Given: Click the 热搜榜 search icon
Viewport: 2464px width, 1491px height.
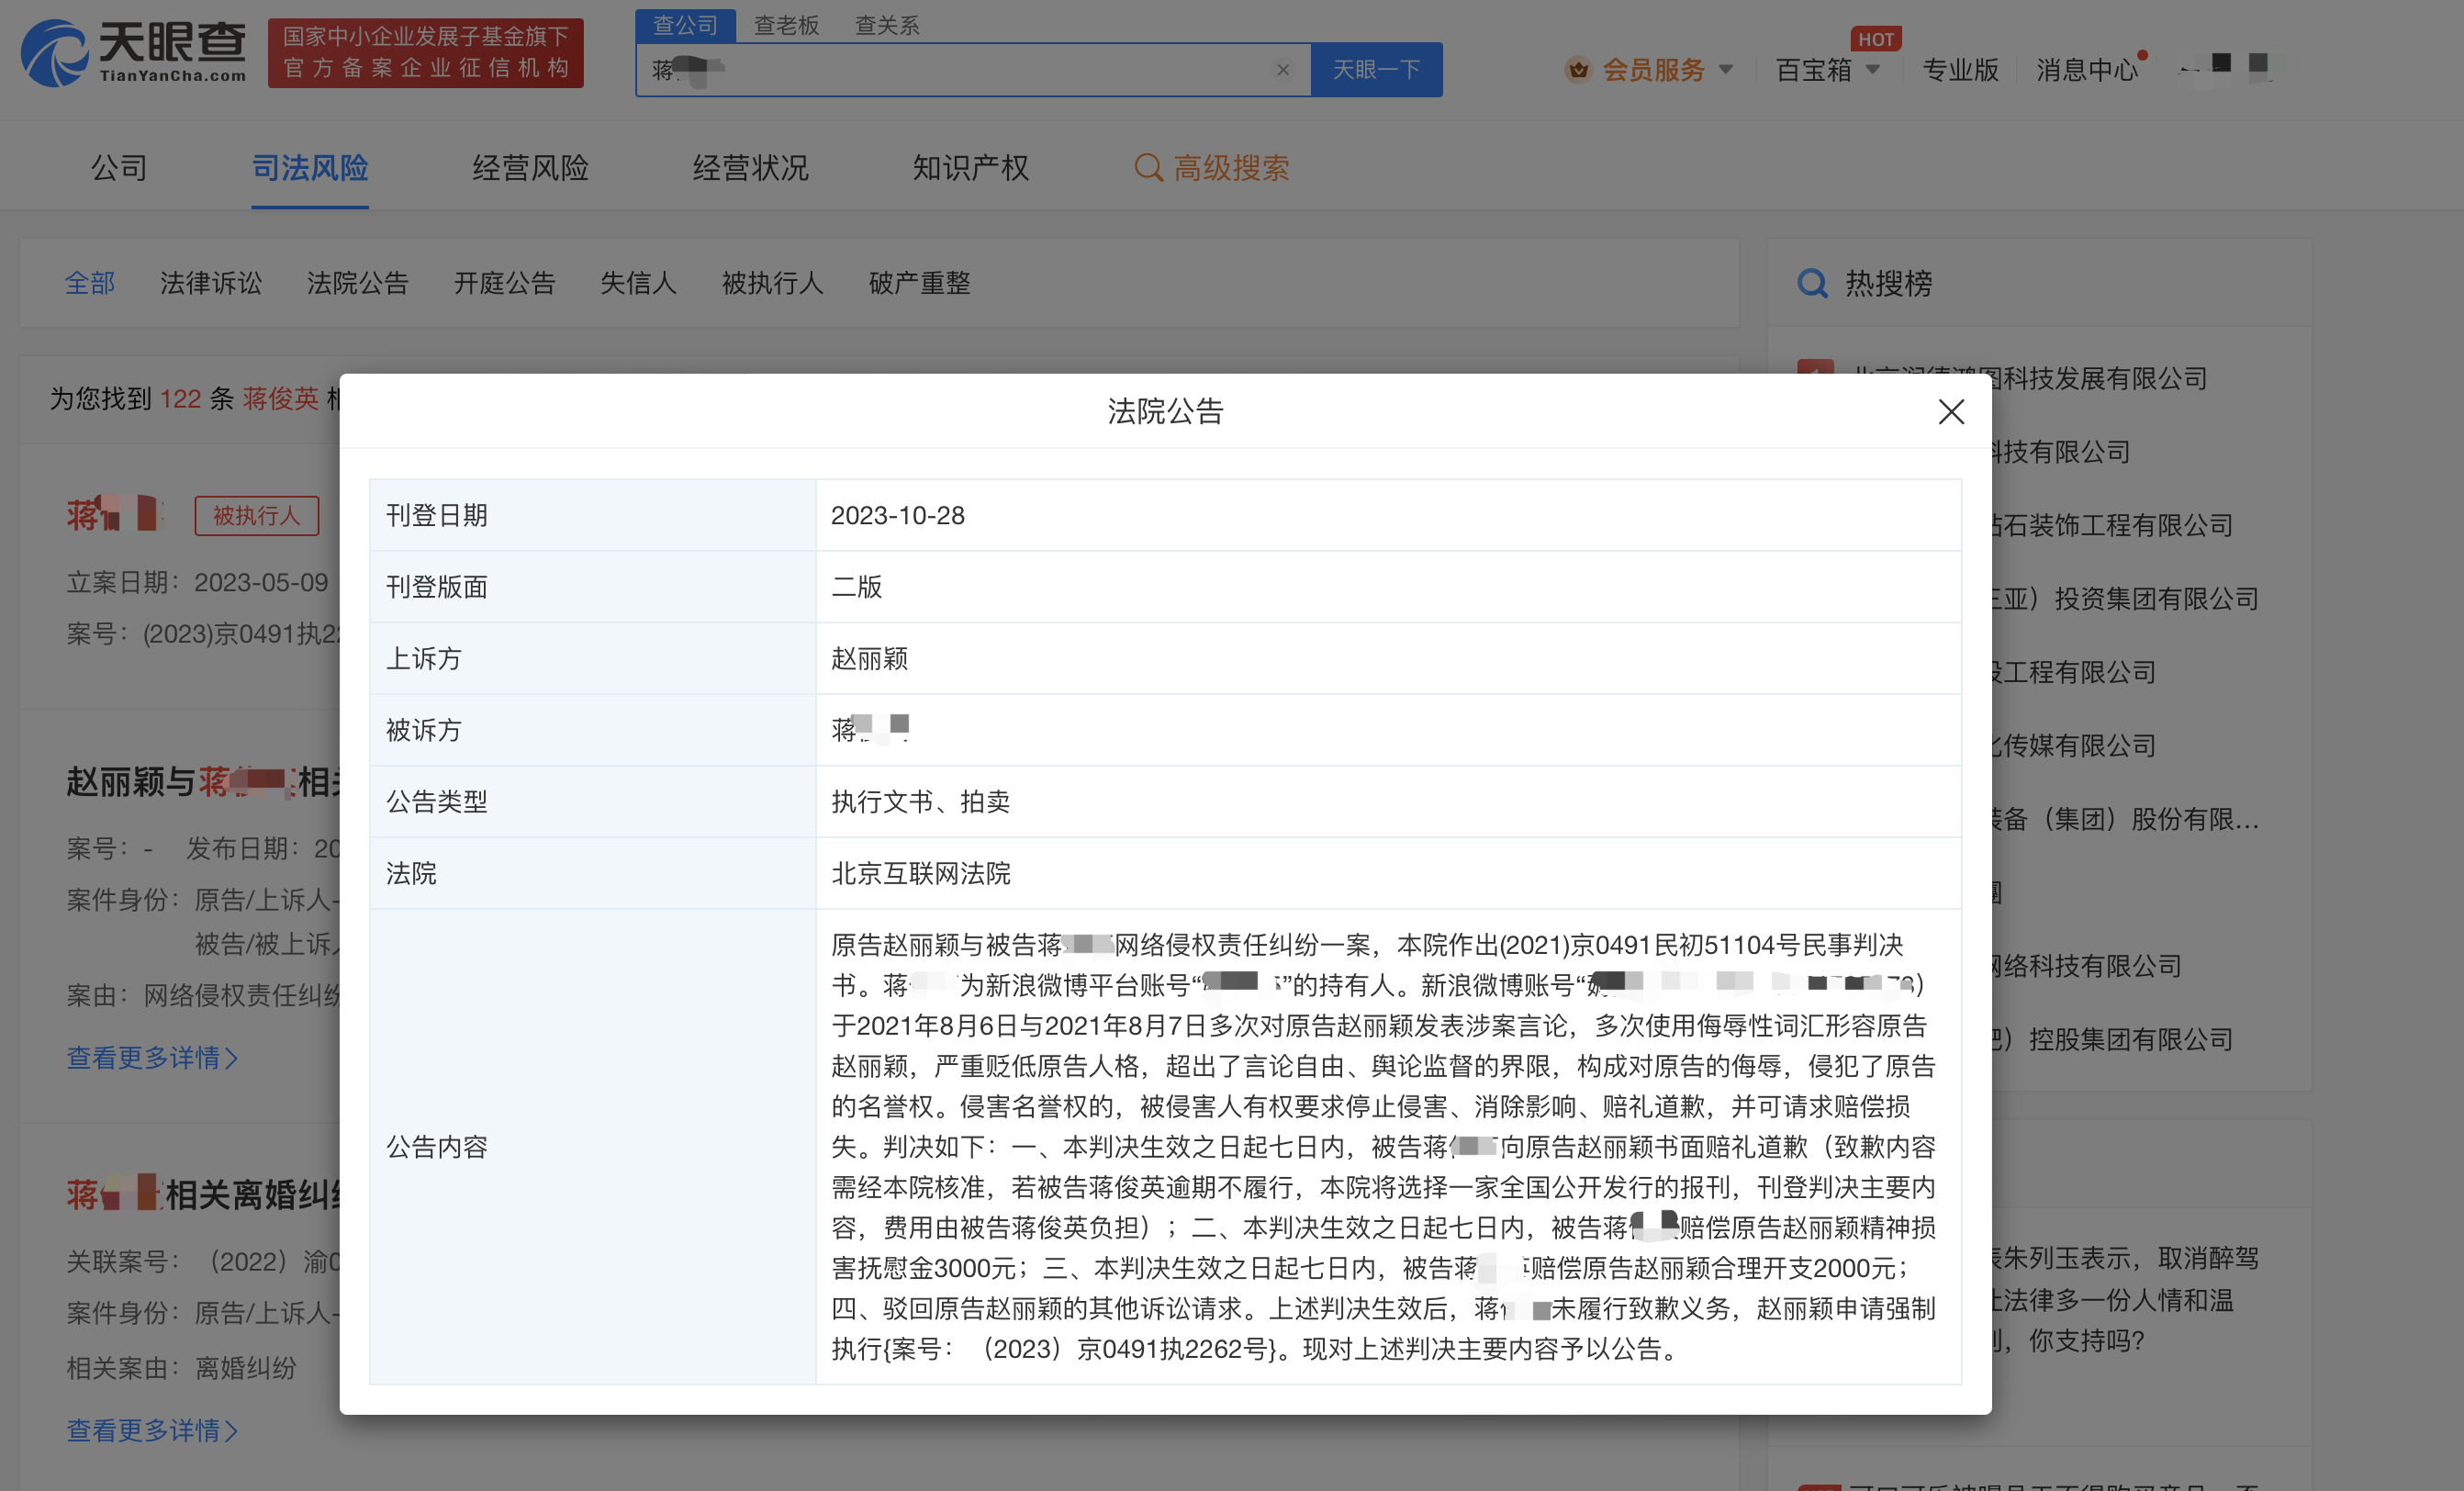Looking at the screenshot, I should pyautogui.click(x=1812, y=284).
